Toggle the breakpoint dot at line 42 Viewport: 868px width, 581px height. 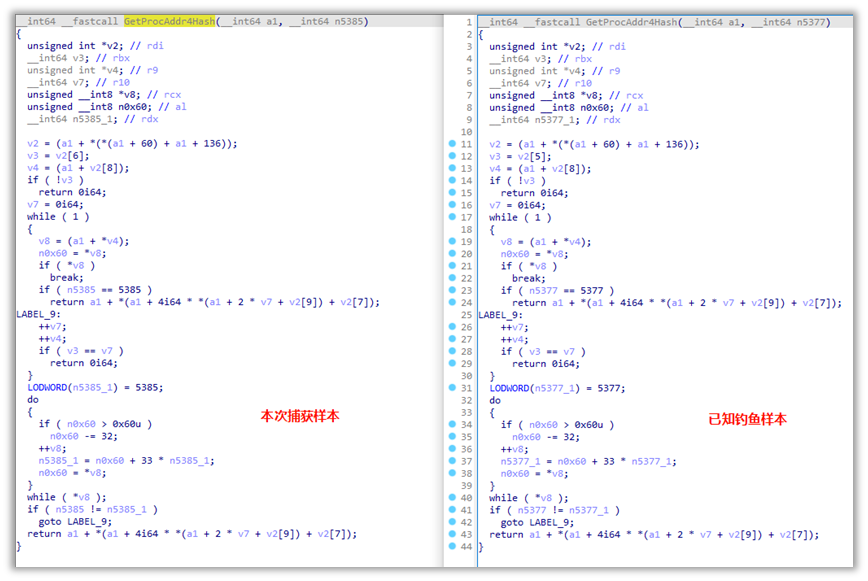click(x=452, y=522)
